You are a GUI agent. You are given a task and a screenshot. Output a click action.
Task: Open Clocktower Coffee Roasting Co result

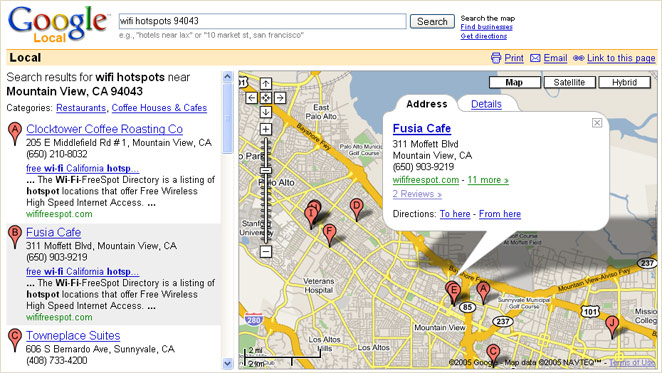point(104,129)
